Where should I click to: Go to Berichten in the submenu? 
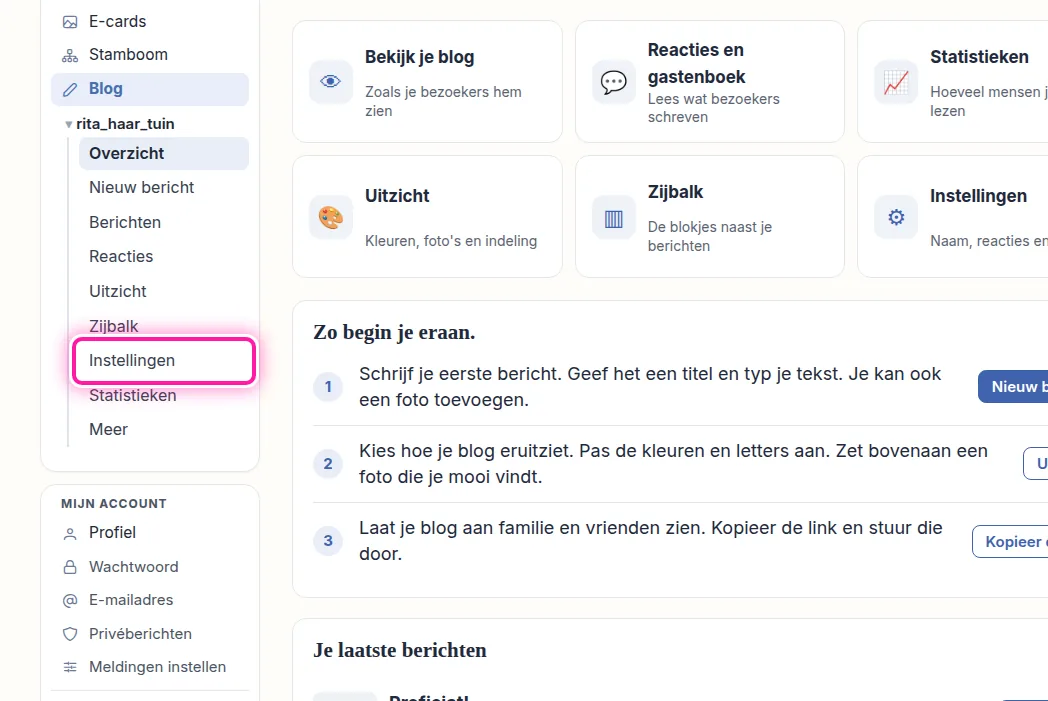[x=164, y=223]
